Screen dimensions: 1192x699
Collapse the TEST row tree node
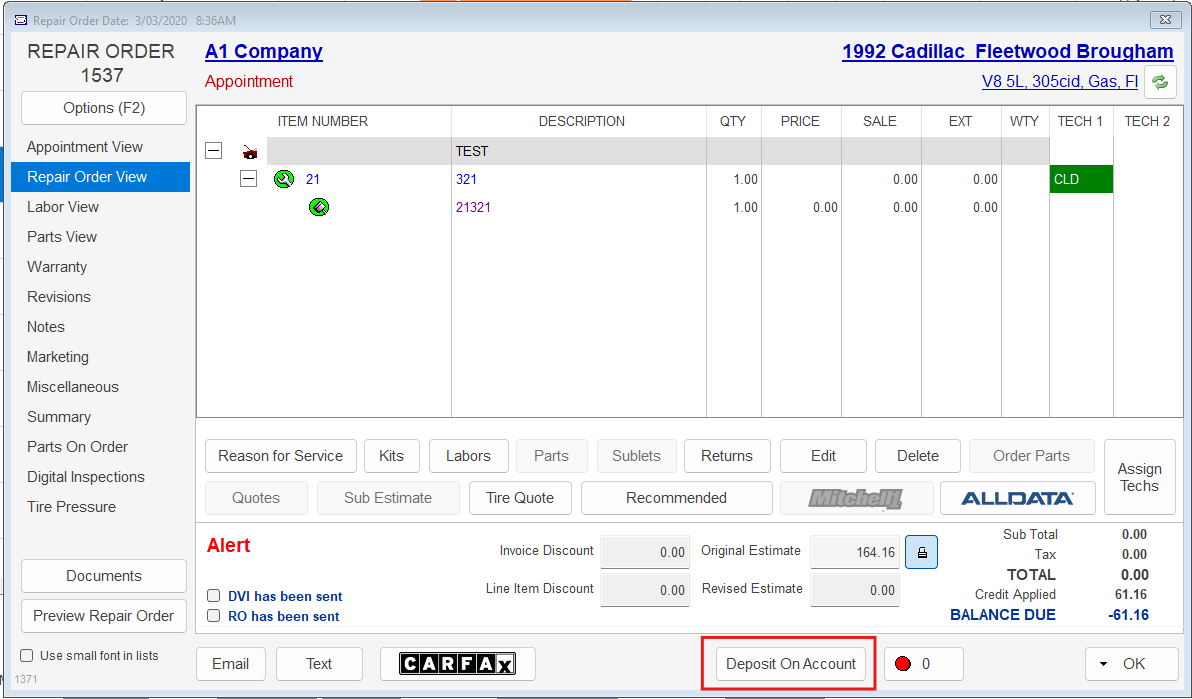(x=213, y=151)
